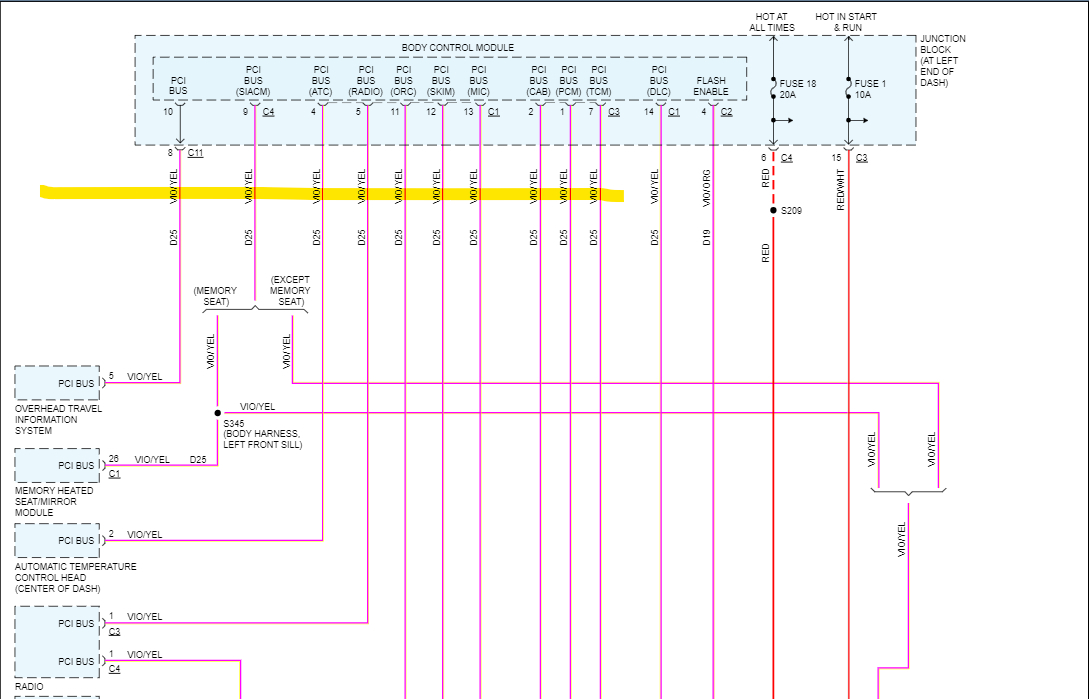Click the Except Memory Seat label

tap(290, 290)
